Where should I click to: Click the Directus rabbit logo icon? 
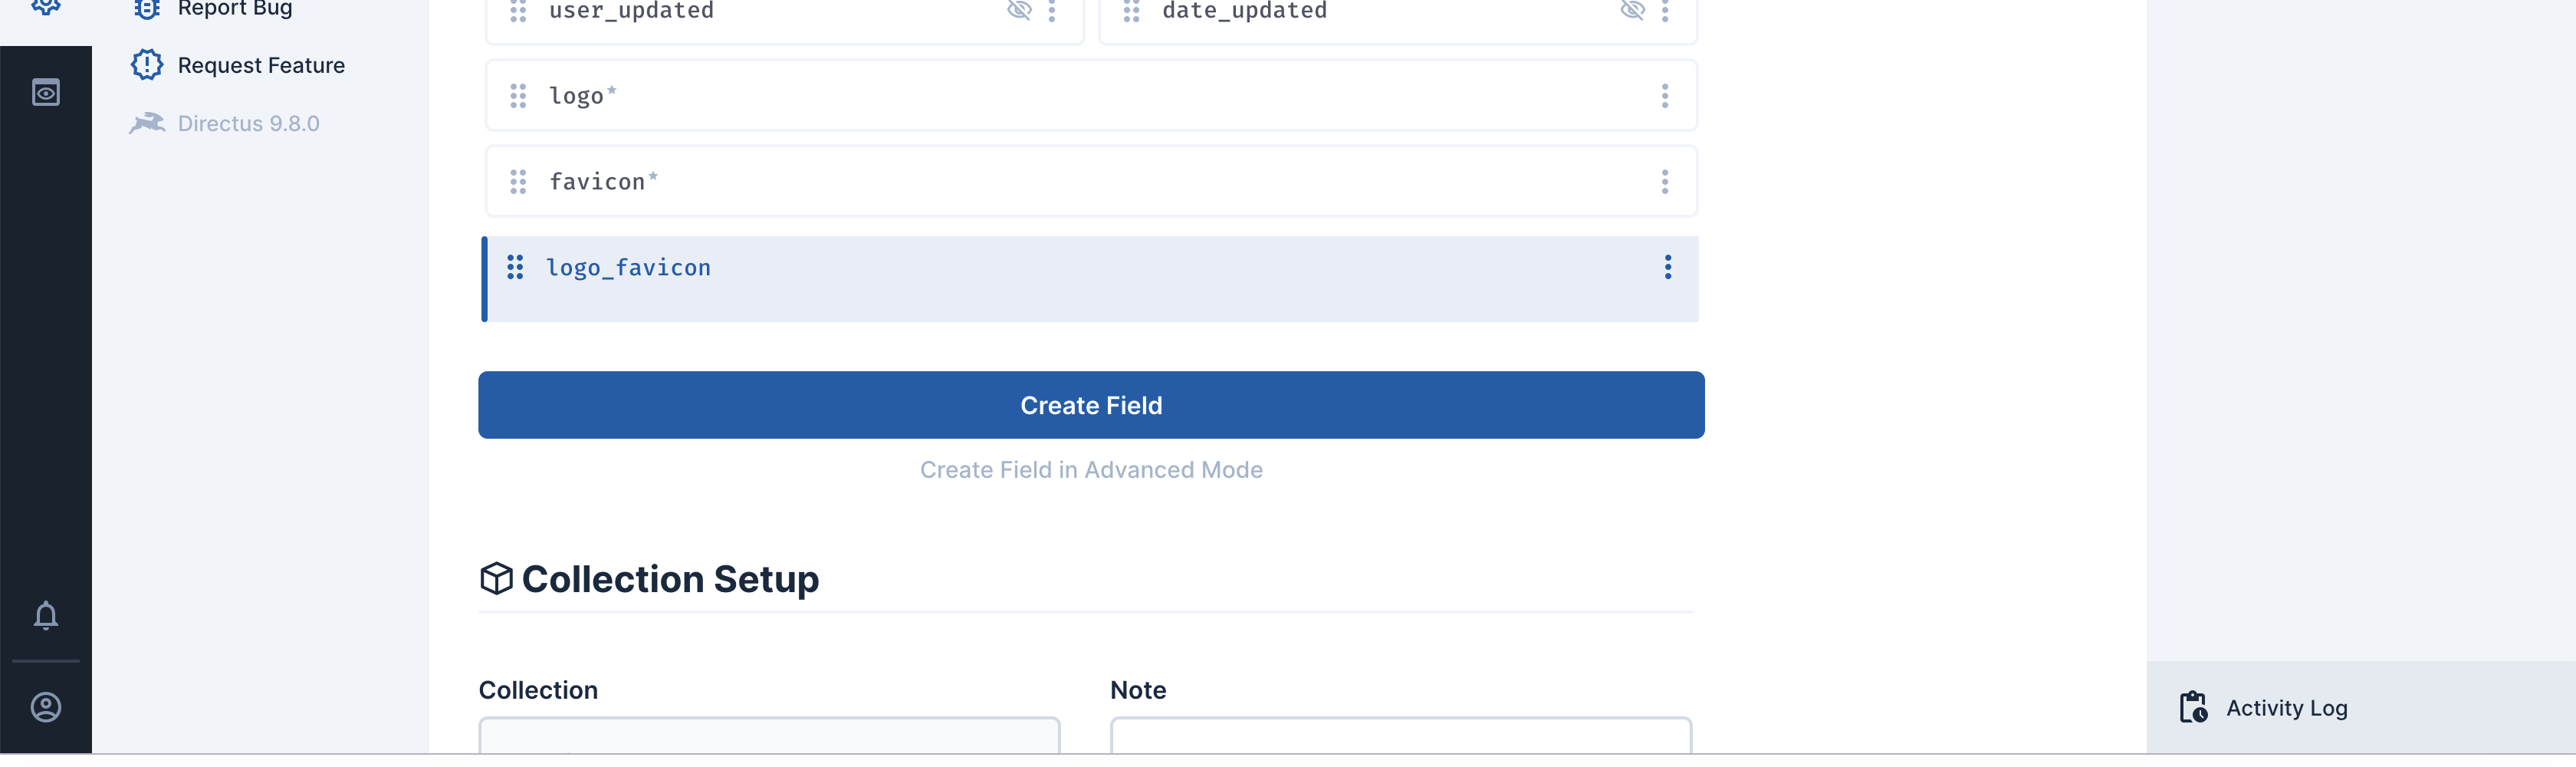tap(148, 122)
